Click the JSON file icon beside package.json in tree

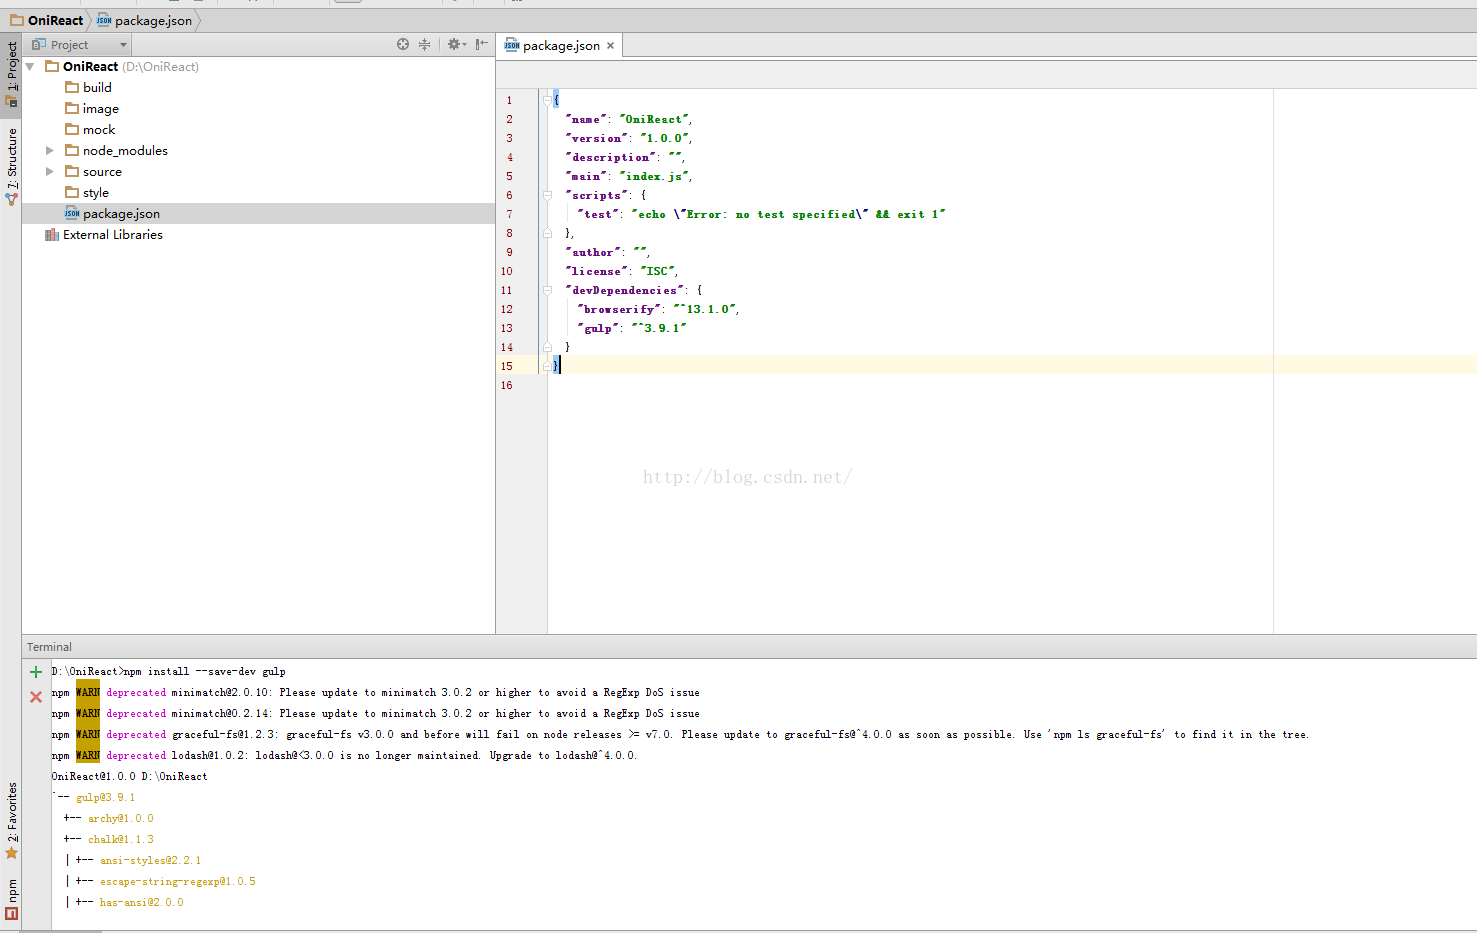72,213
